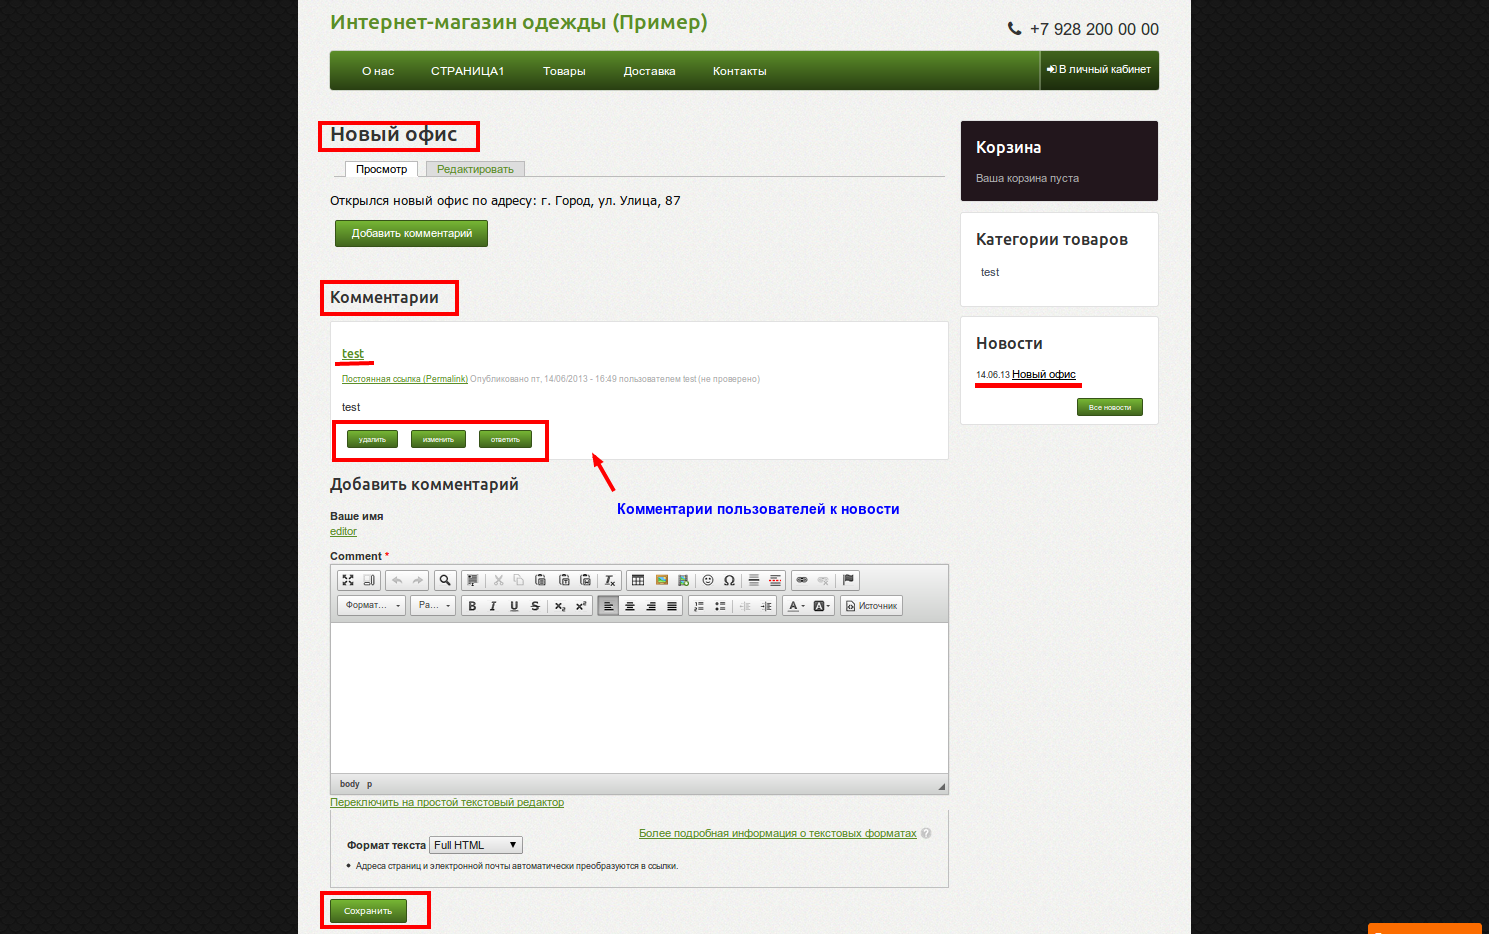
Task: Open the Постоянная ссылка (Permalink) link
Action: click(405, 379)
